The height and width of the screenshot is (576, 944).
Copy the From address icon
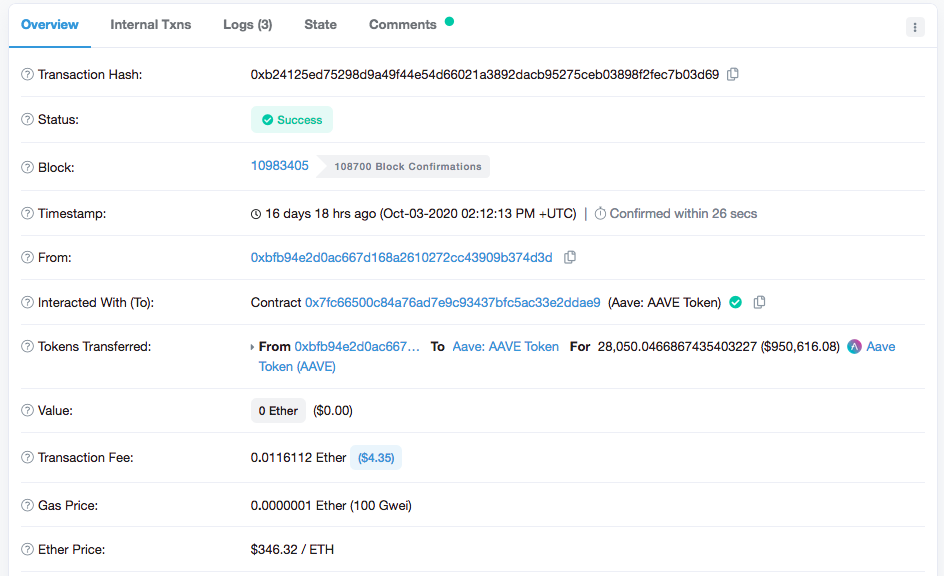(570, 257)
